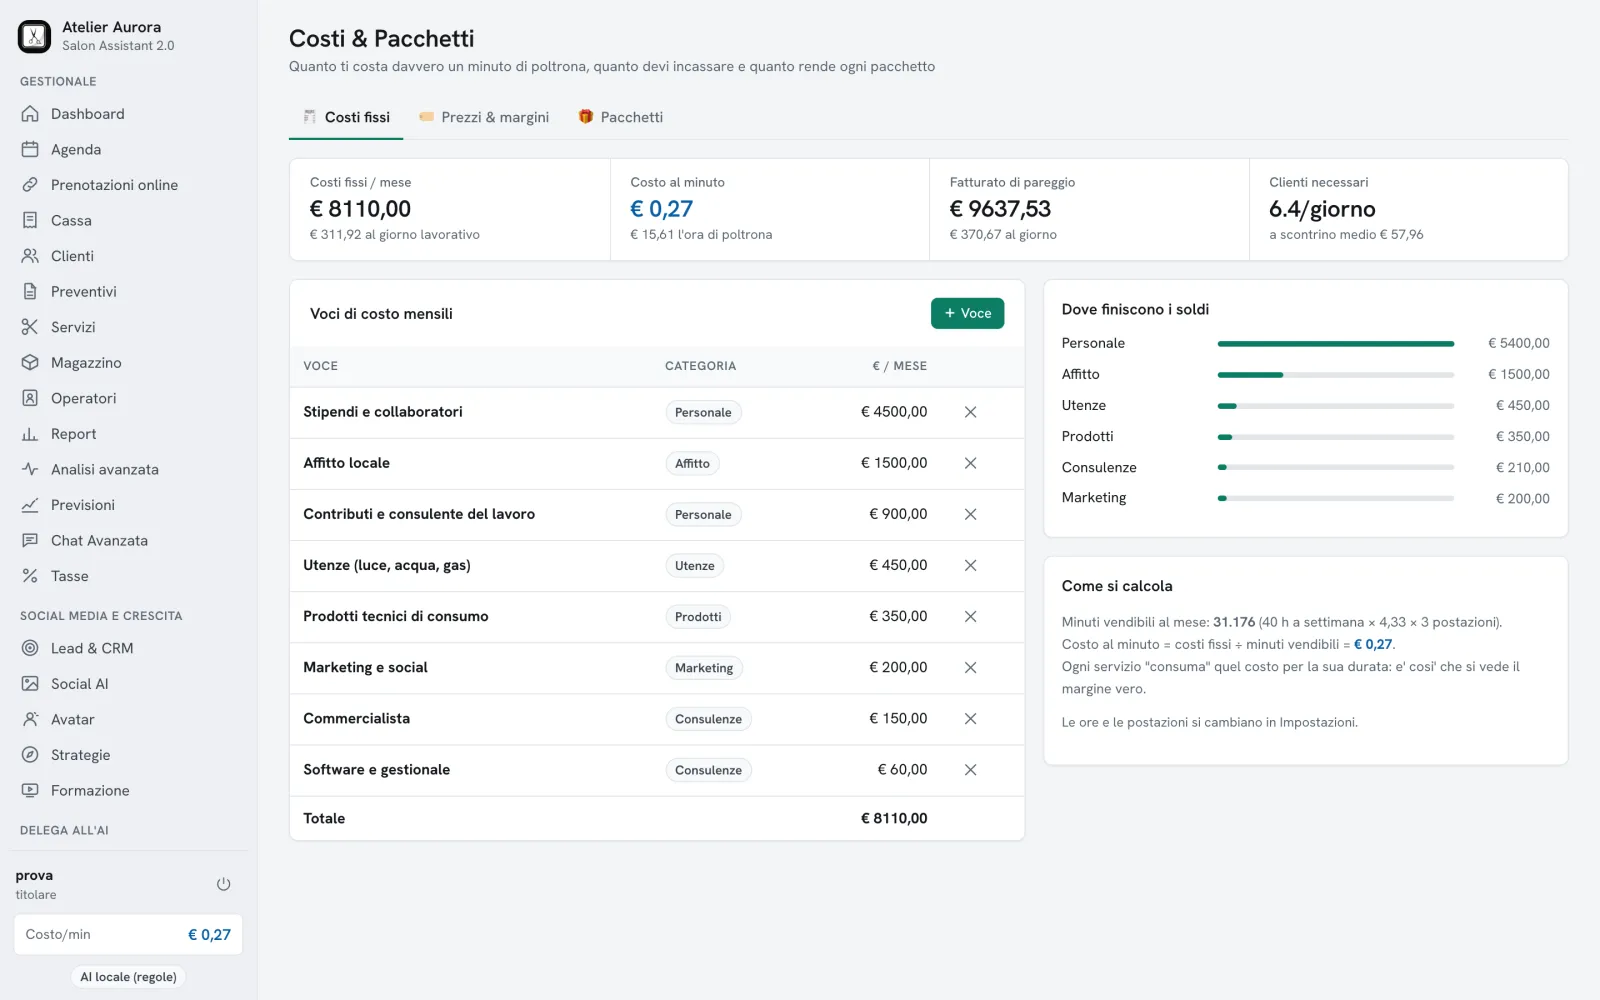Click the Servizi scissors icon
The image size is (1600, 1000).
(30, 327)
